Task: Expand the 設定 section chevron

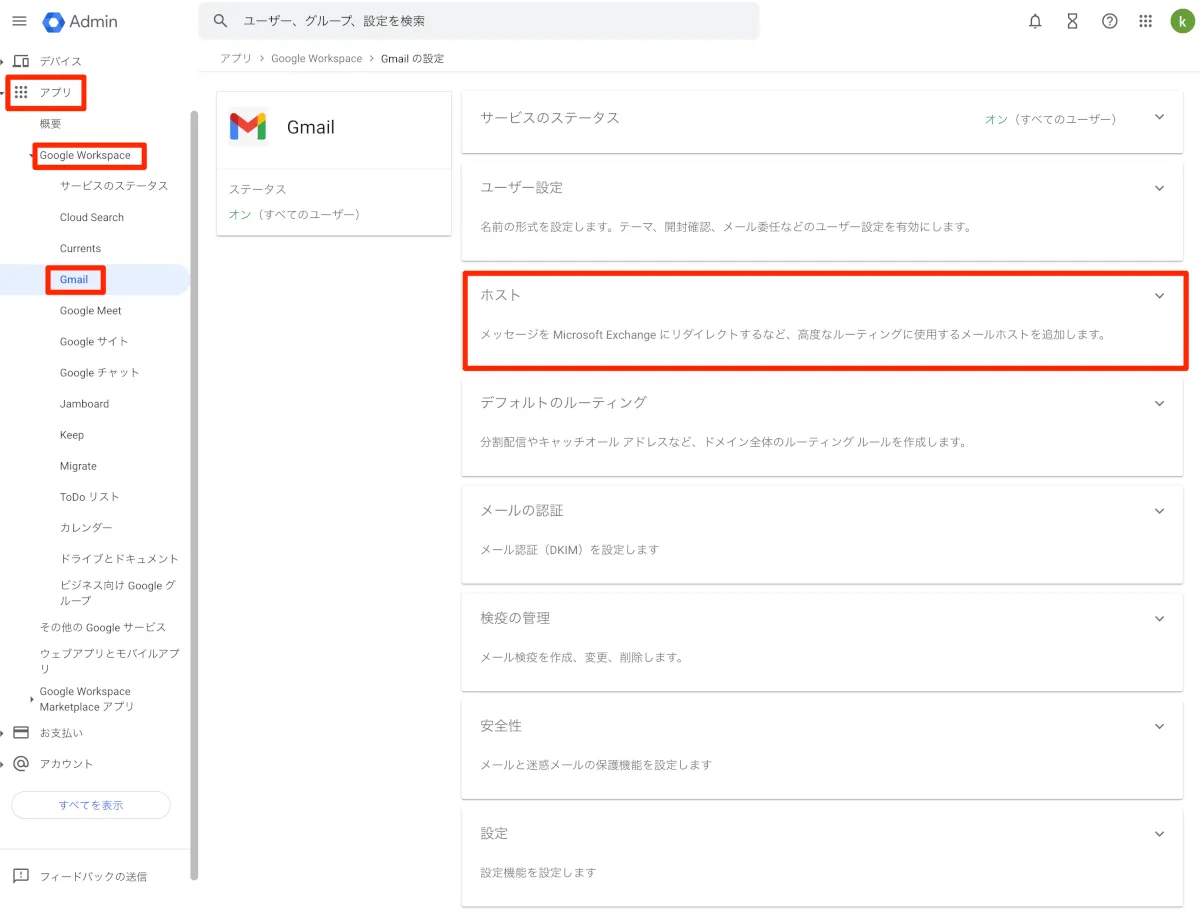Action: 1159,833
